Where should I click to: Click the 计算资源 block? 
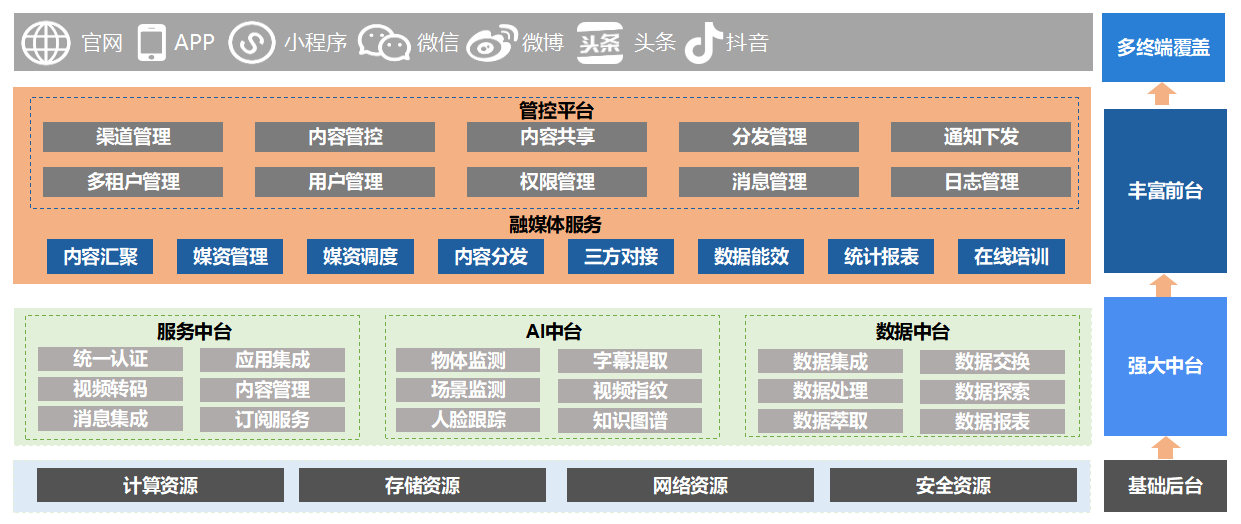(160, 486)
